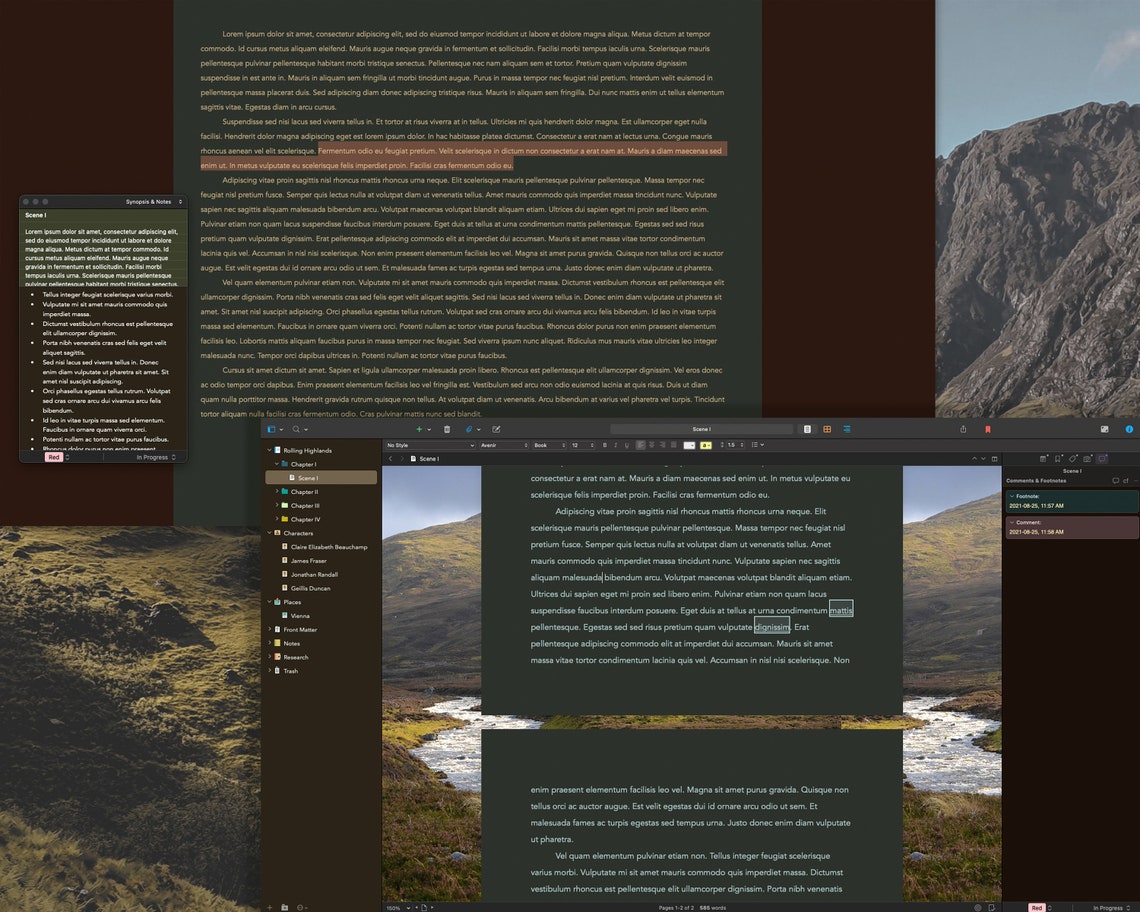
Task: Open the Snapshots camera tab in the Inspector
Action: [x=1087, y=460]
